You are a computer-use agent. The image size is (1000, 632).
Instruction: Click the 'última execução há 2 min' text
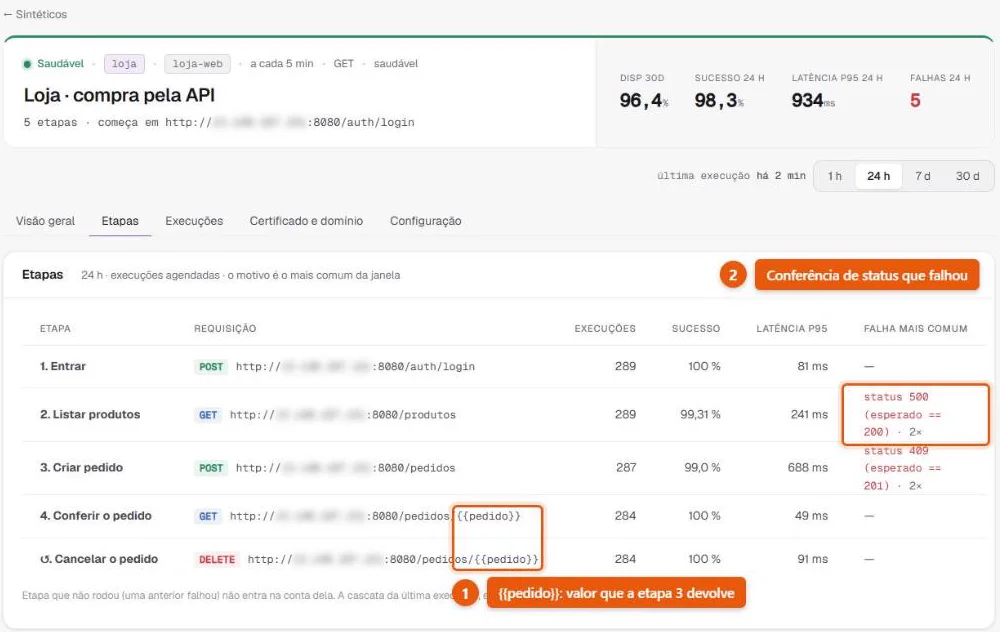point(731,175)
